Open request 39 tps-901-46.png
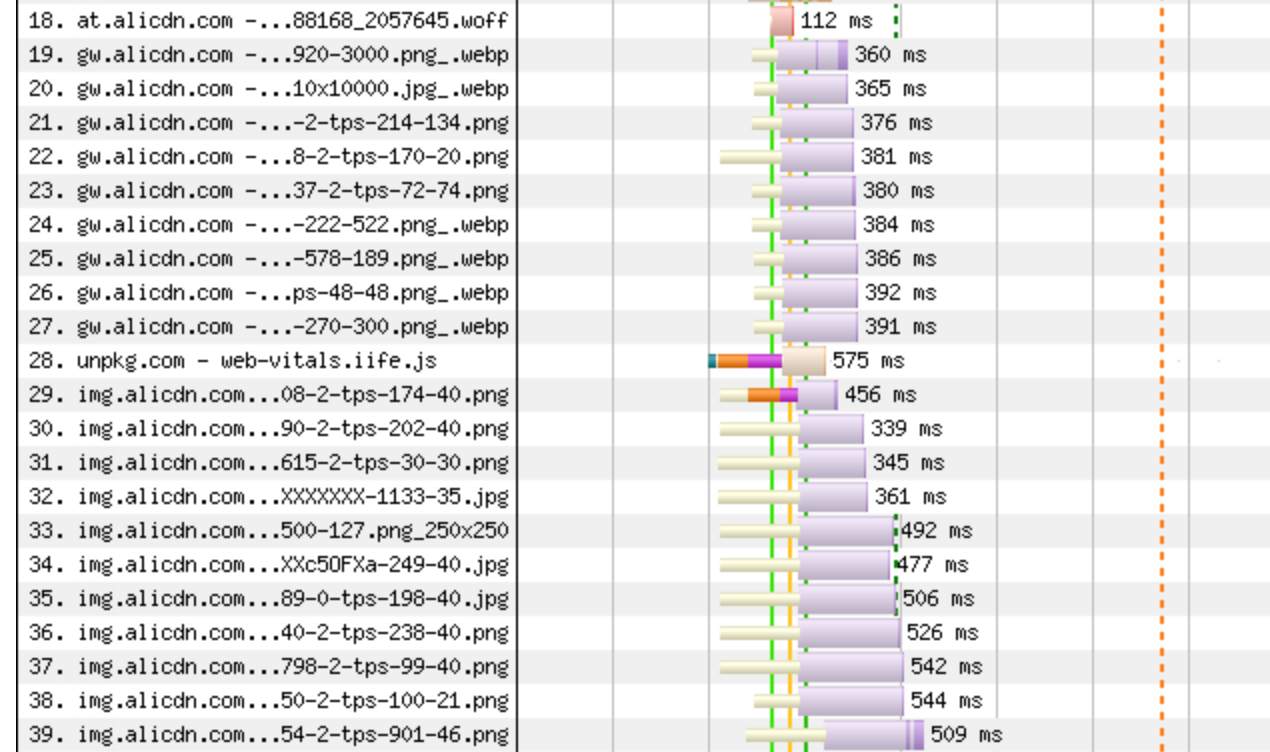The height and width of the screenshot is (752, 1270). (268, 734)
